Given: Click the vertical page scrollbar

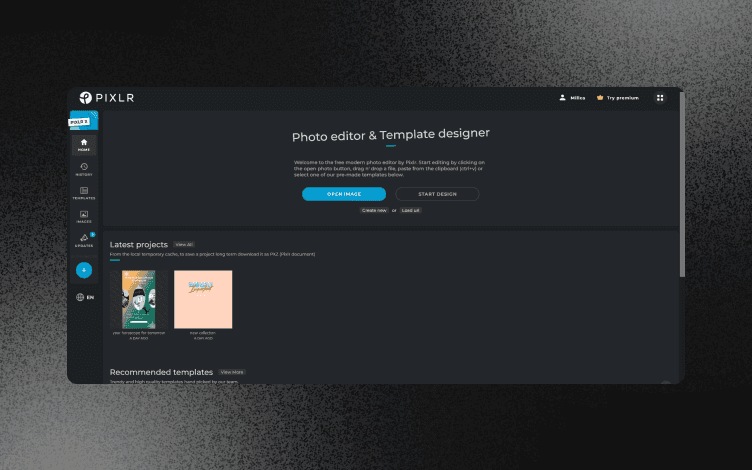Looking at the screenshot, I should pos(682,185).
